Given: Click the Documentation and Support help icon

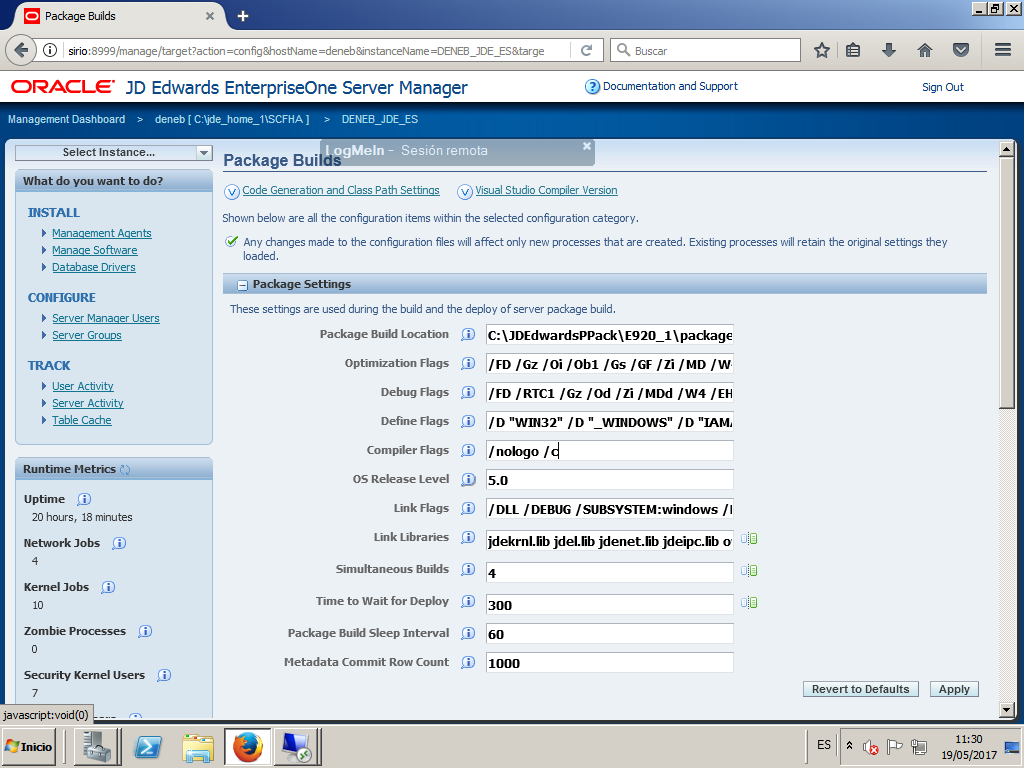Looking at the screenshot, I should (592, 87).
